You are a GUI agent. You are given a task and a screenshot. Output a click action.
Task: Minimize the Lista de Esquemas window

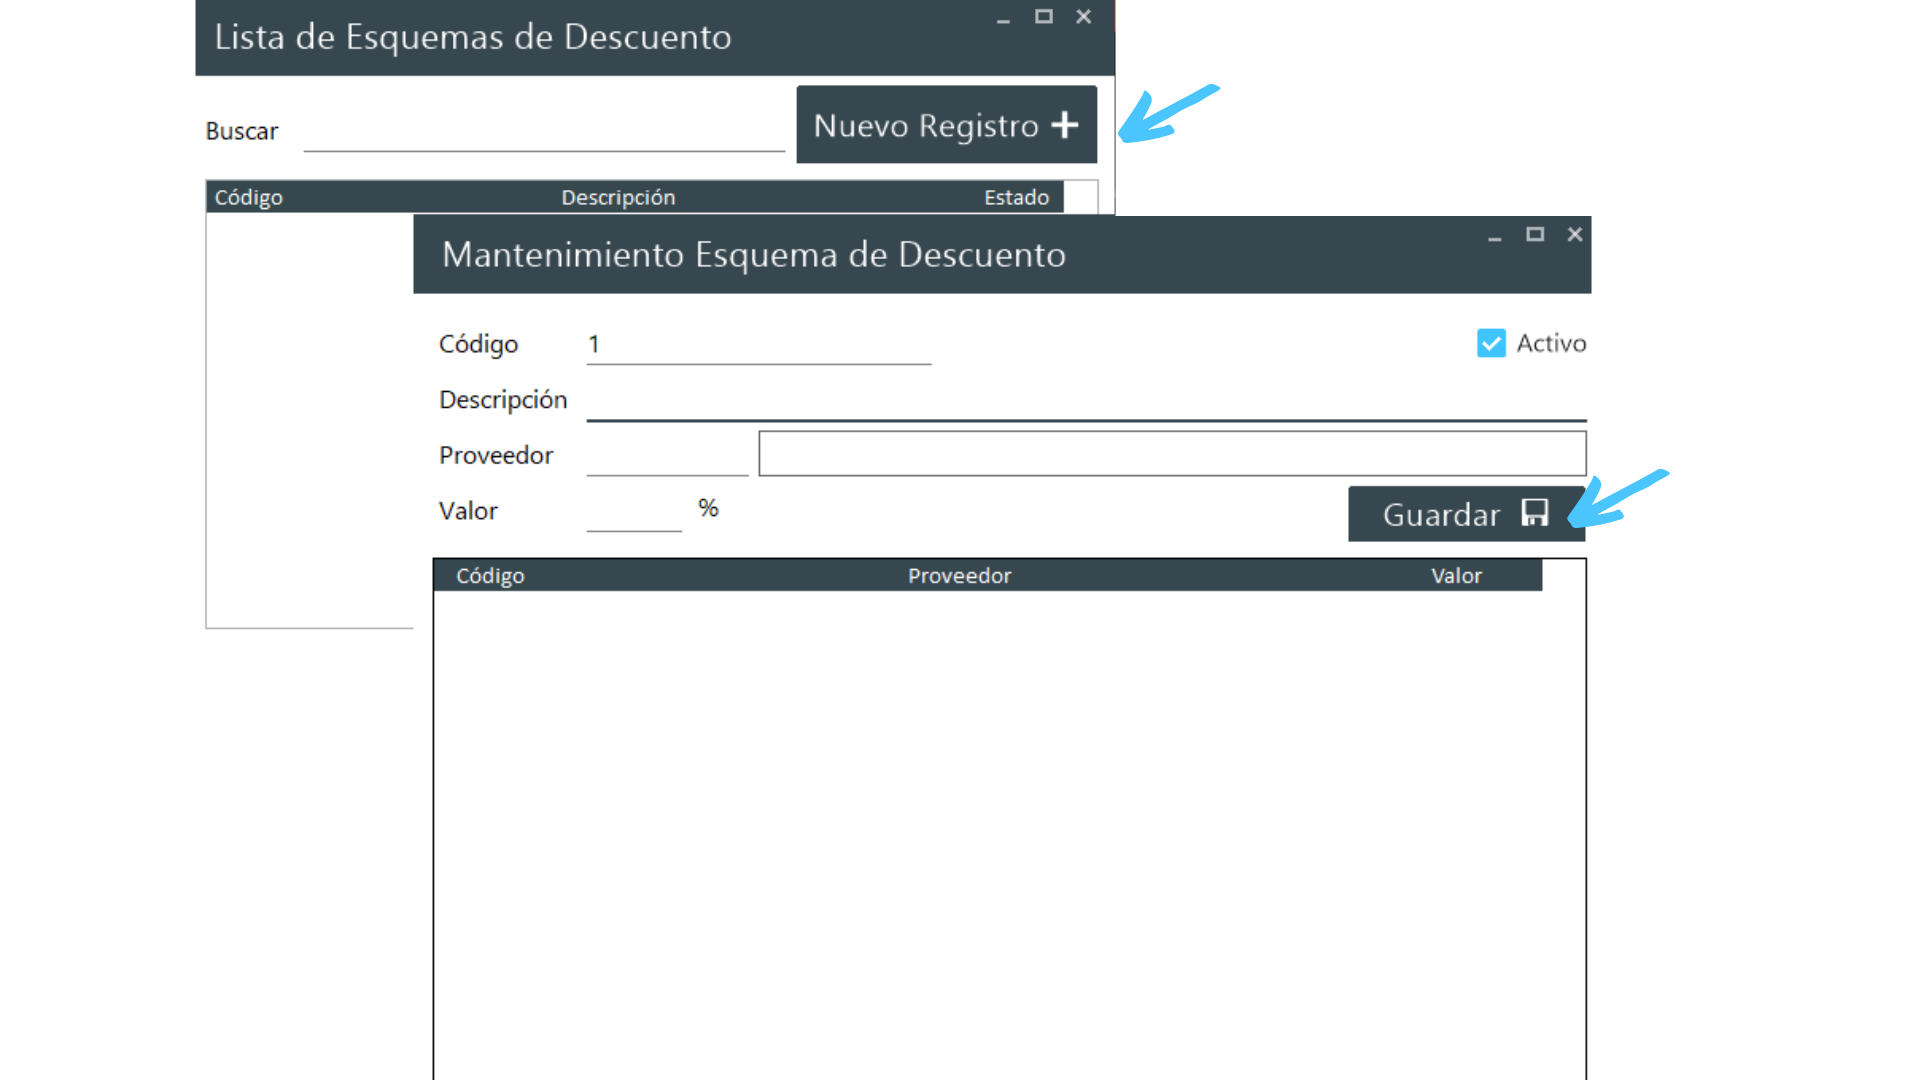tap(1003, 18)
